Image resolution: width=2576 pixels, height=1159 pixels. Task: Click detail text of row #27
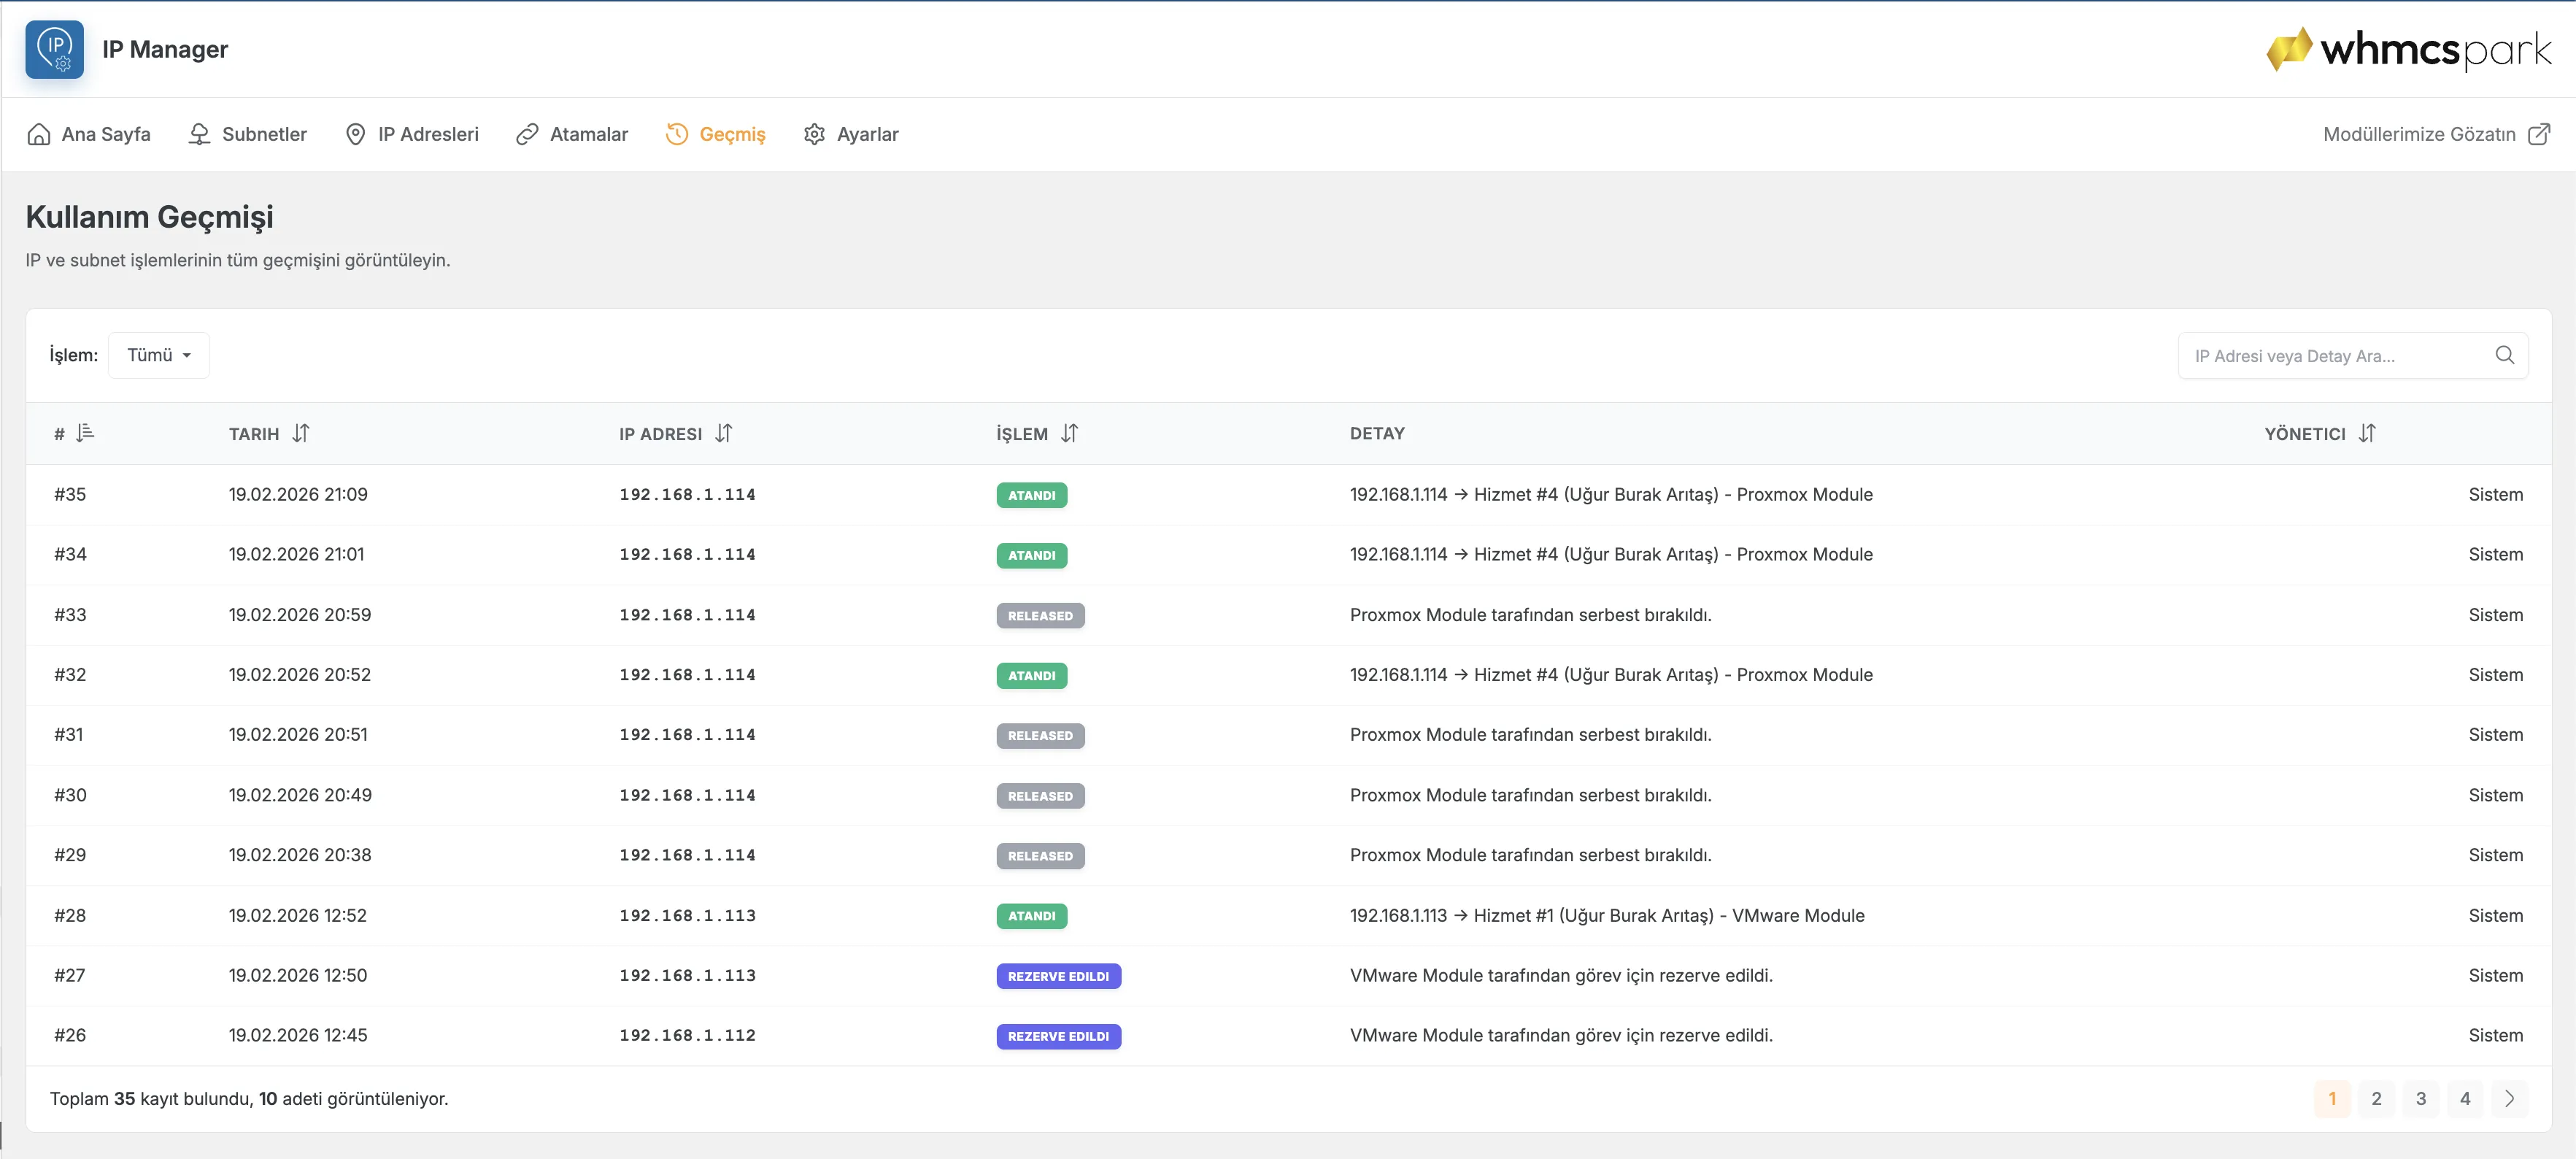(x=1561, y=975)
